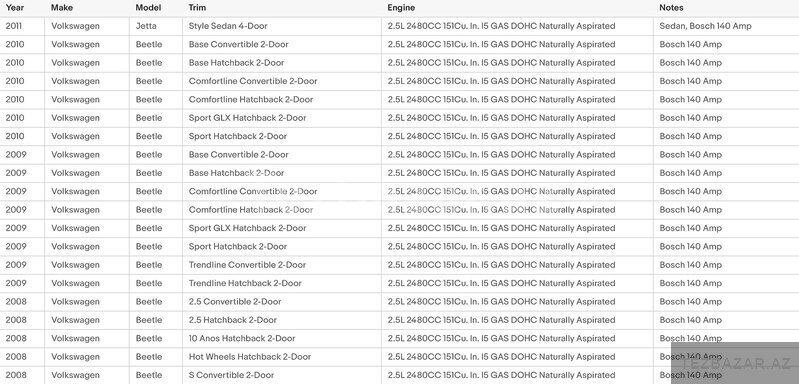This screenshot has height=384, width=799.
Task: Click the Engine column header
Action: point(401,8)
